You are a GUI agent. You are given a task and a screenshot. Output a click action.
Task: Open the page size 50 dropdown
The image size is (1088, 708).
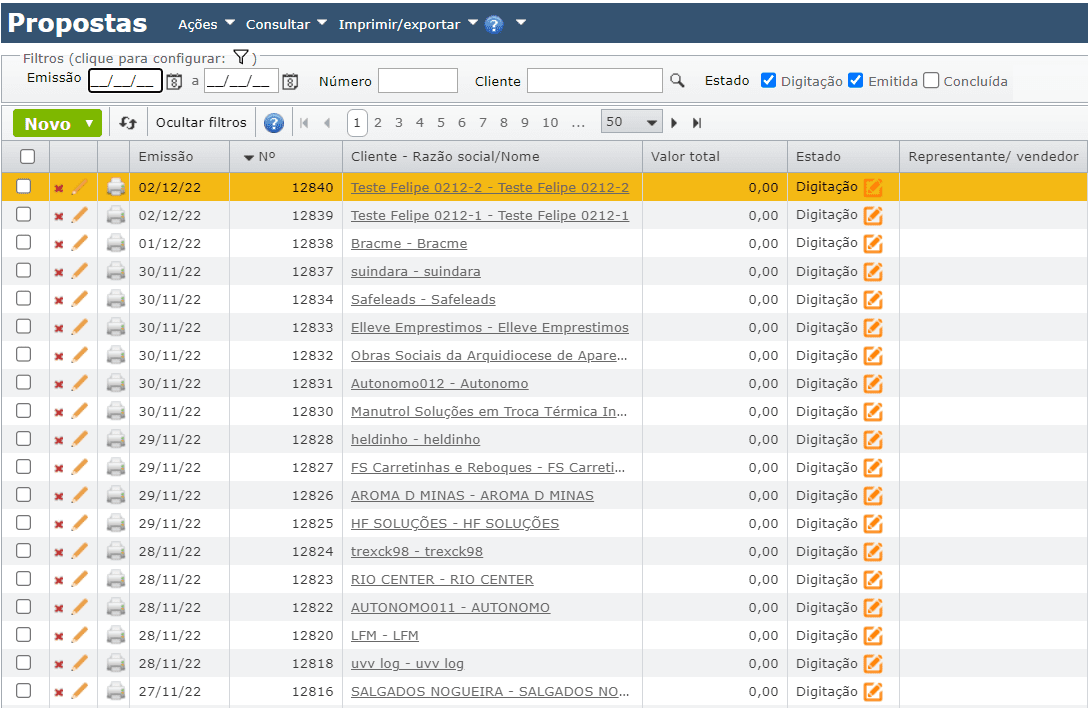[631, 122]
